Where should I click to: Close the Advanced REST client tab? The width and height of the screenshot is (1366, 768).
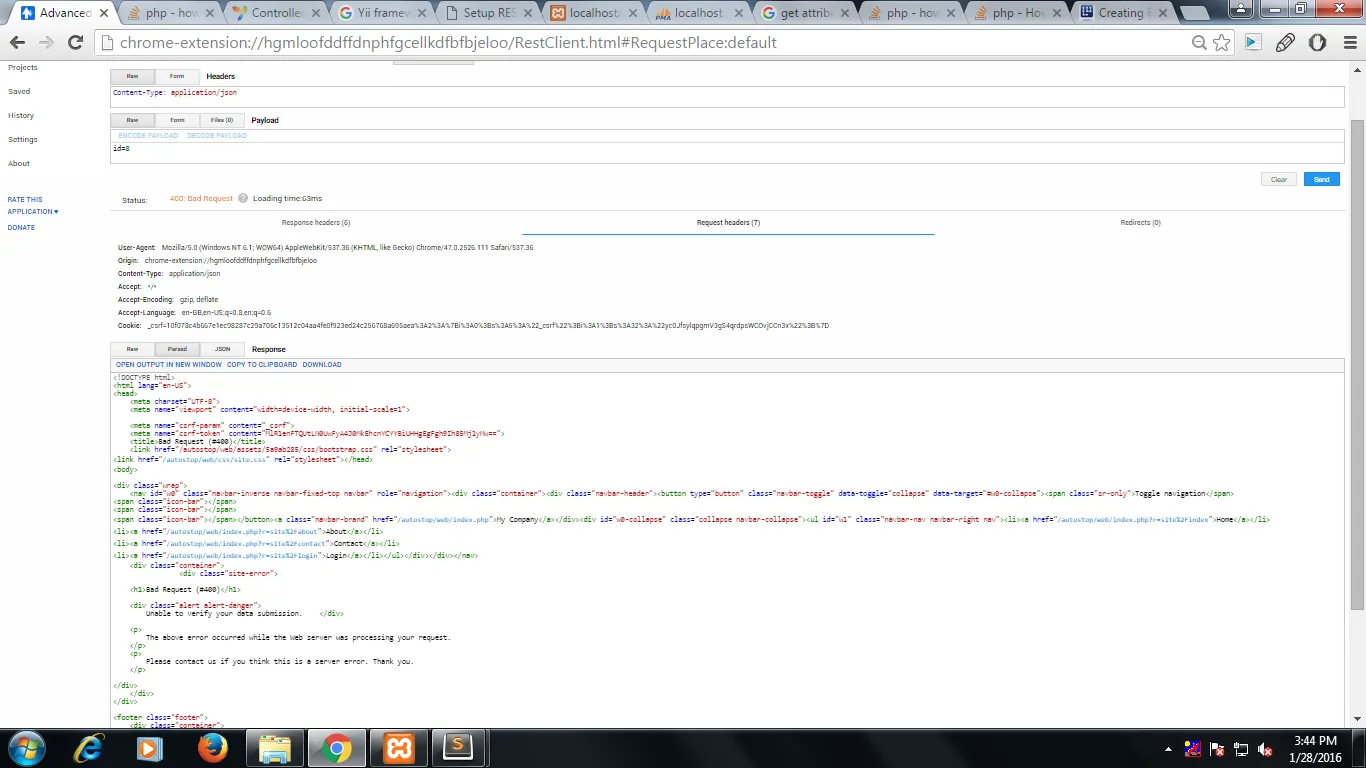coord(103,13)
